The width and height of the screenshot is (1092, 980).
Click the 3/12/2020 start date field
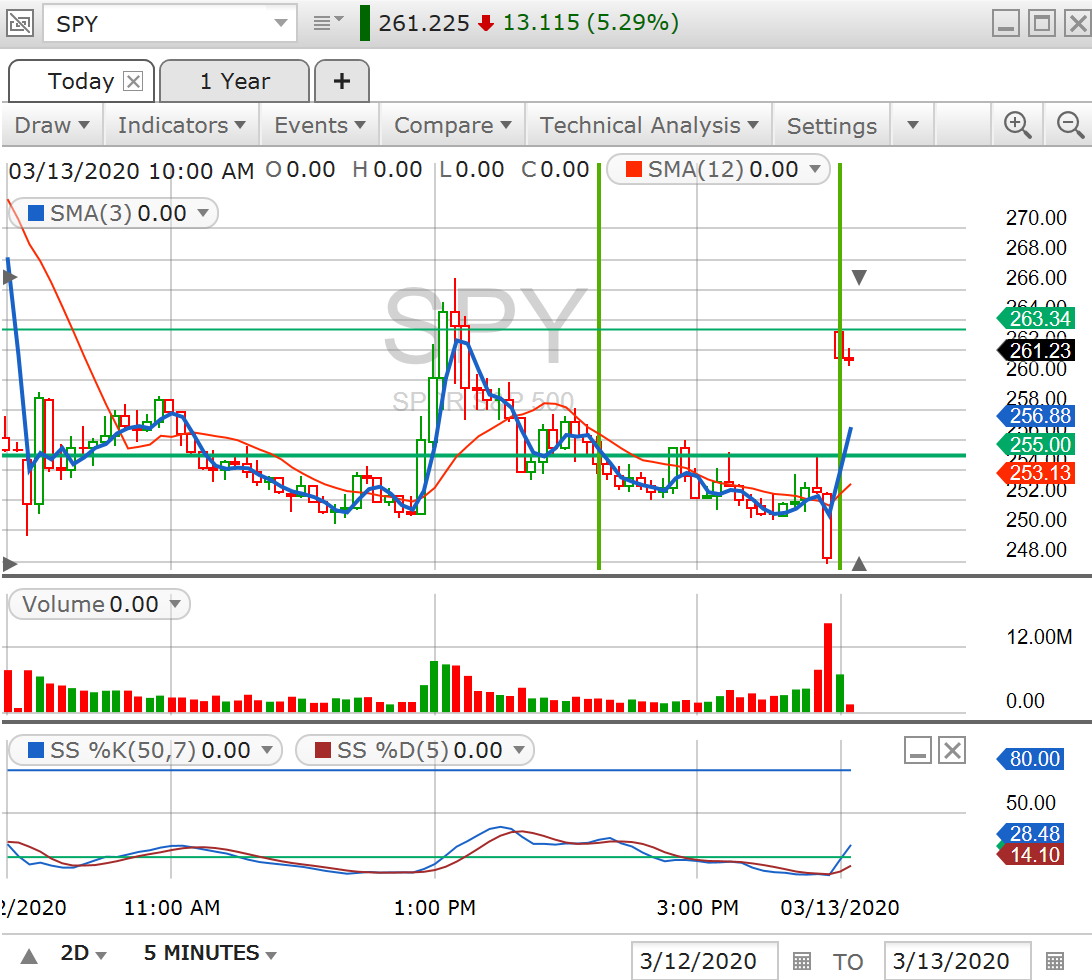pyautogui.click(x=704, y=961)
